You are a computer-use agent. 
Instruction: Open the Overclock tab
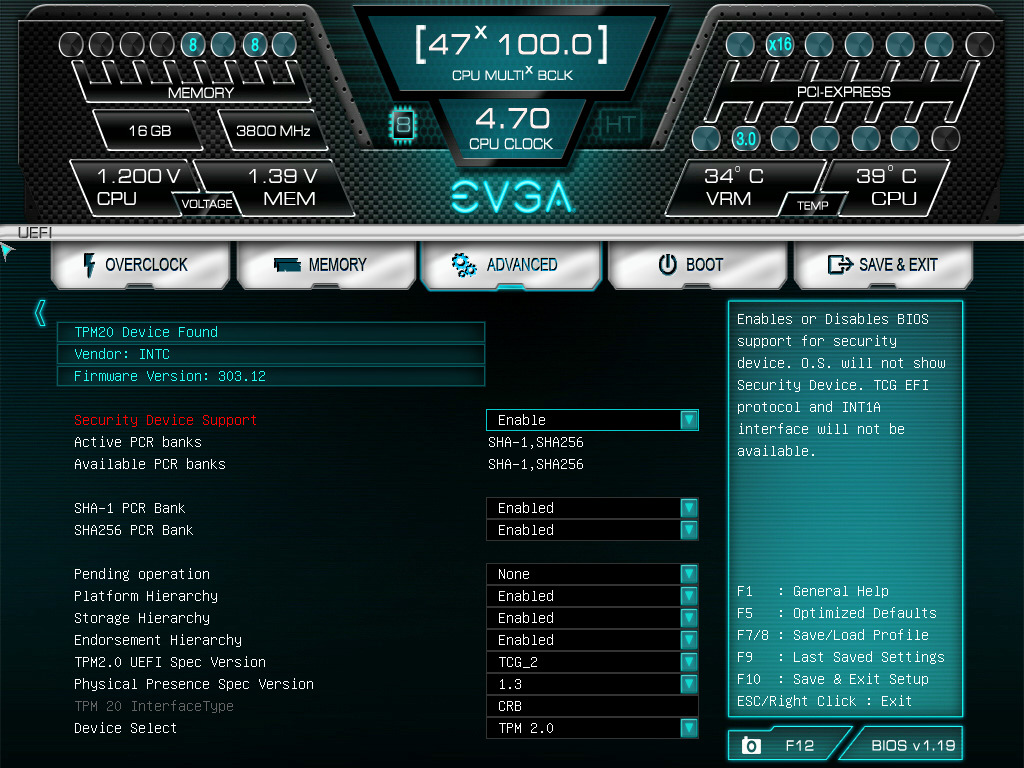pyautogui.click(x=140, y=264)
